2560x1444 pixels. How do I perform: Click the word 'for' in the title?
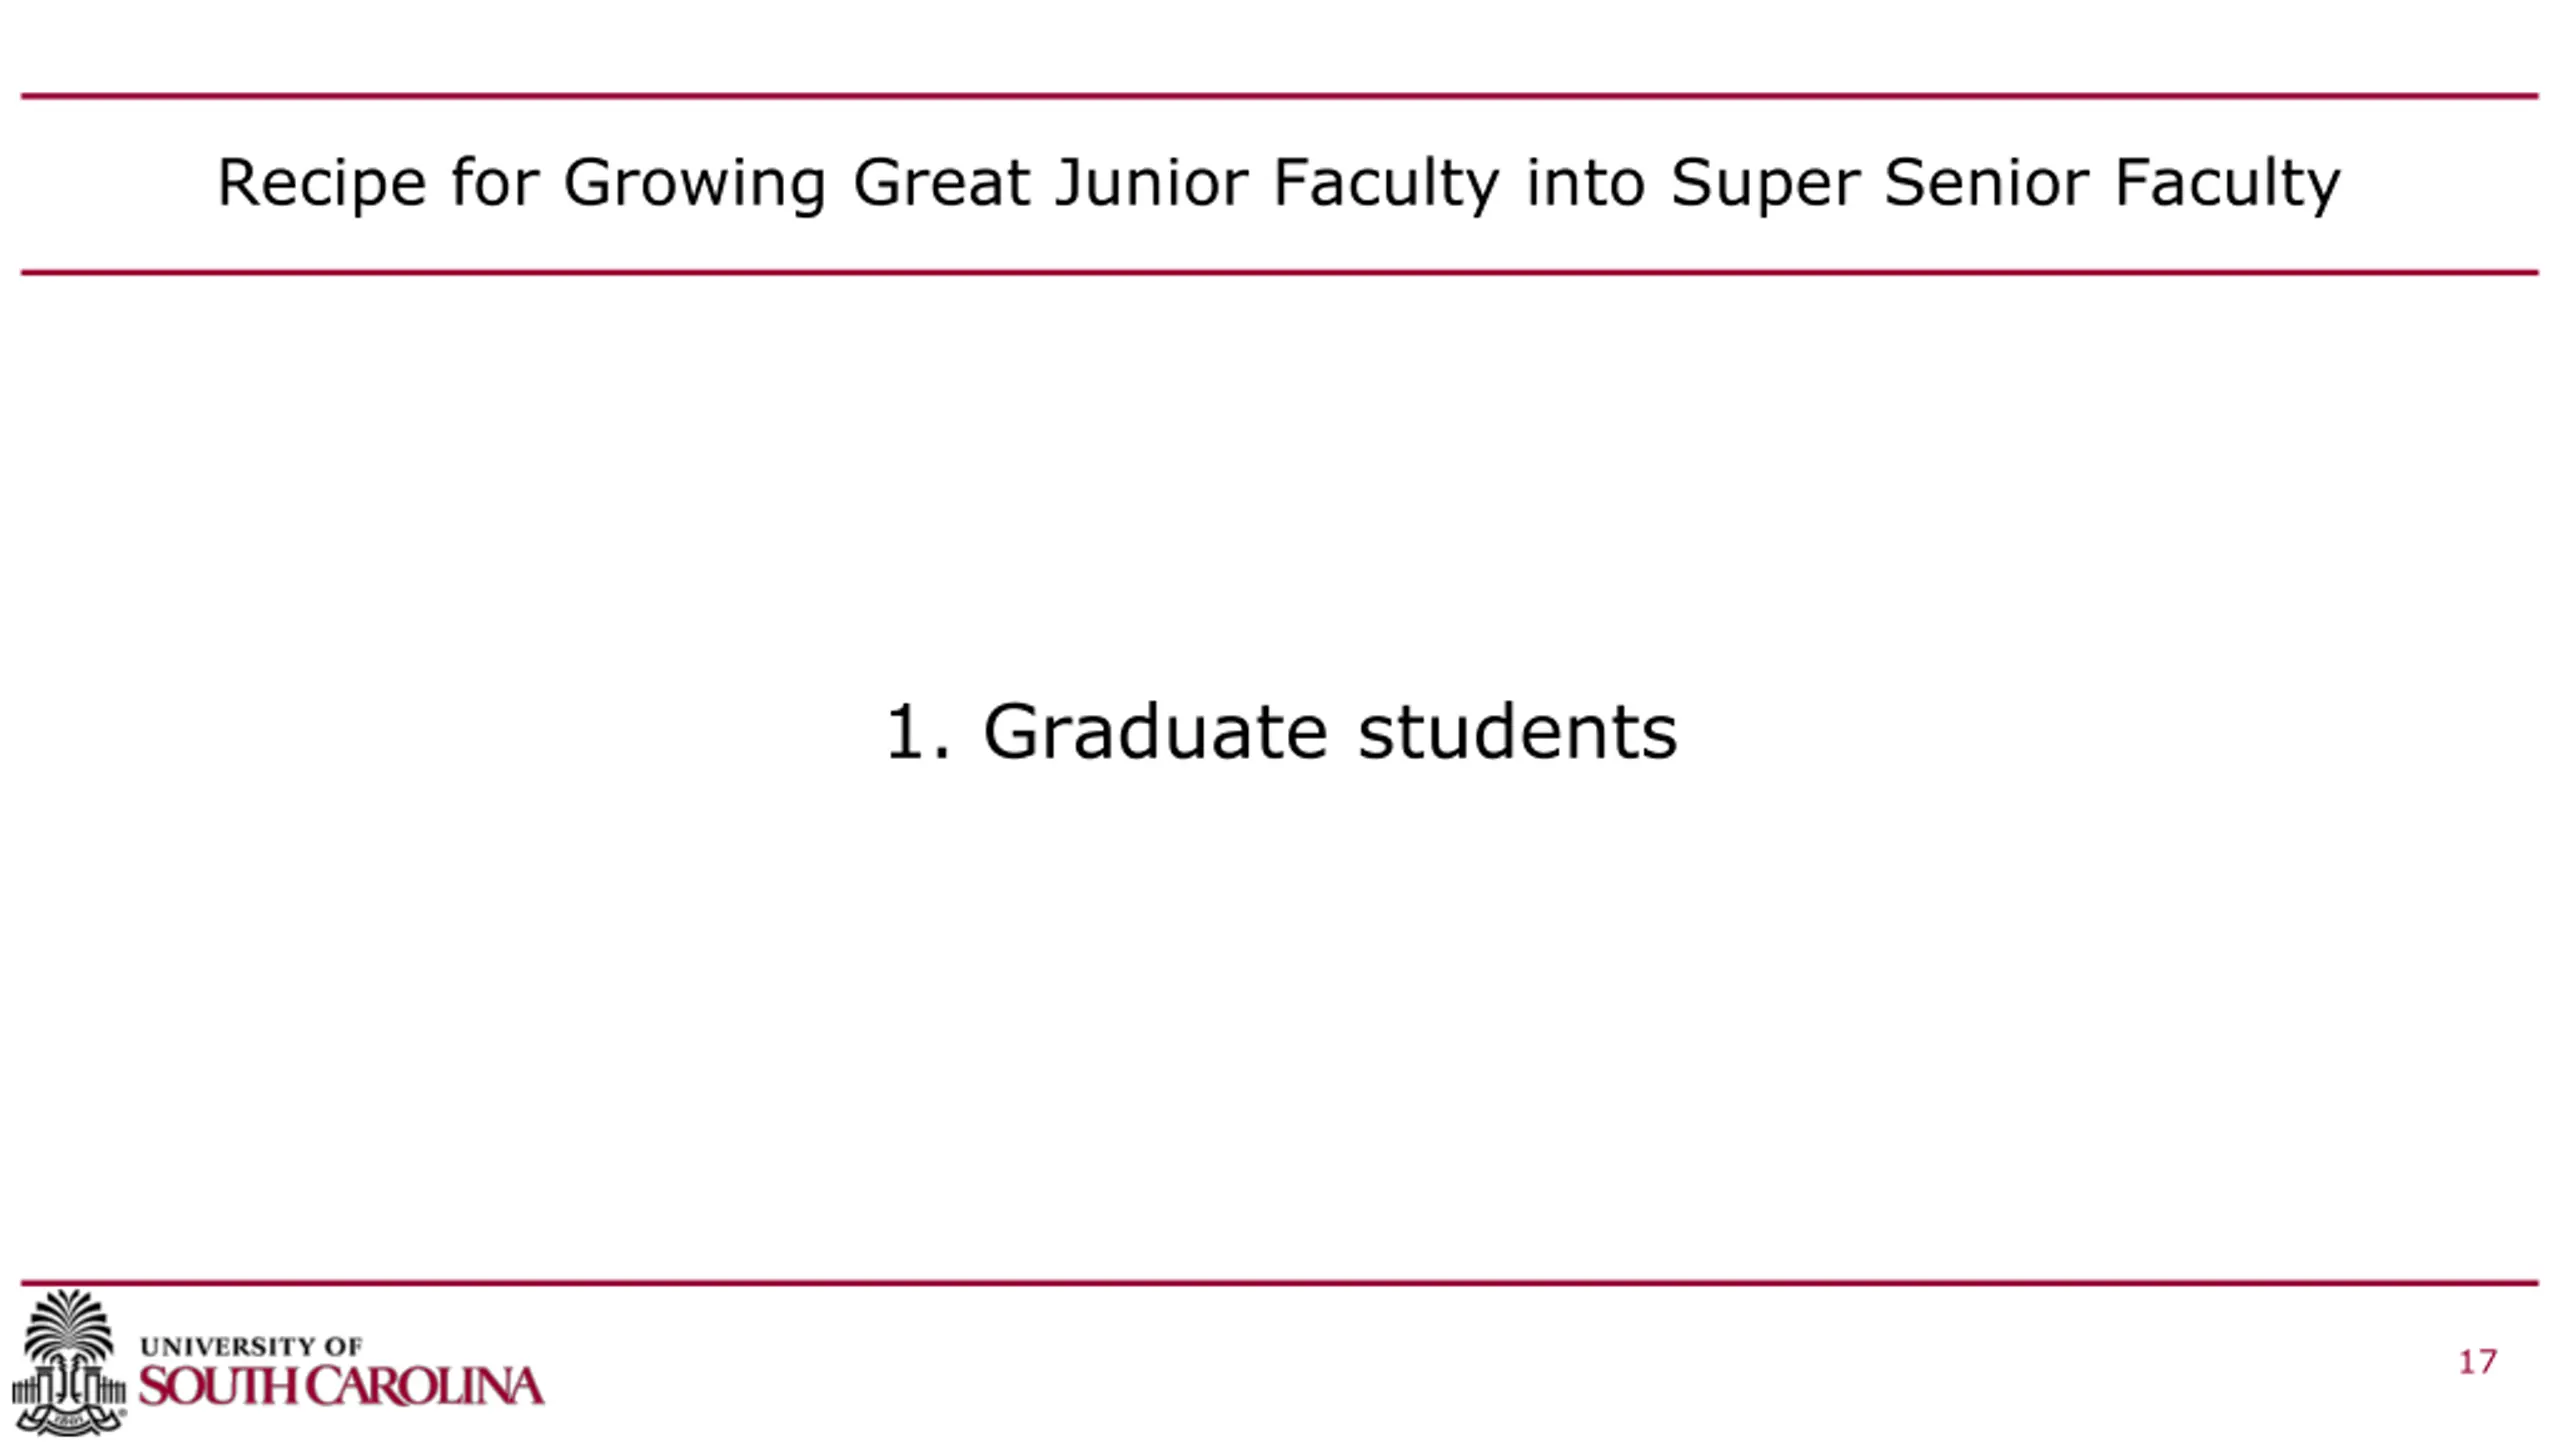494,183
